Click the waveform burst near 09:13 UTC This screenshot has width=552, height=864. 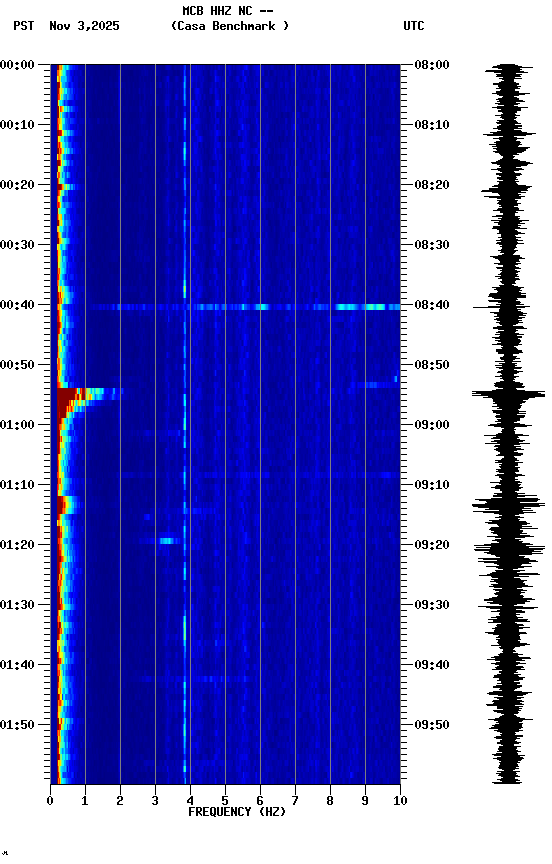pyautogui.click(x=508, y=504)
